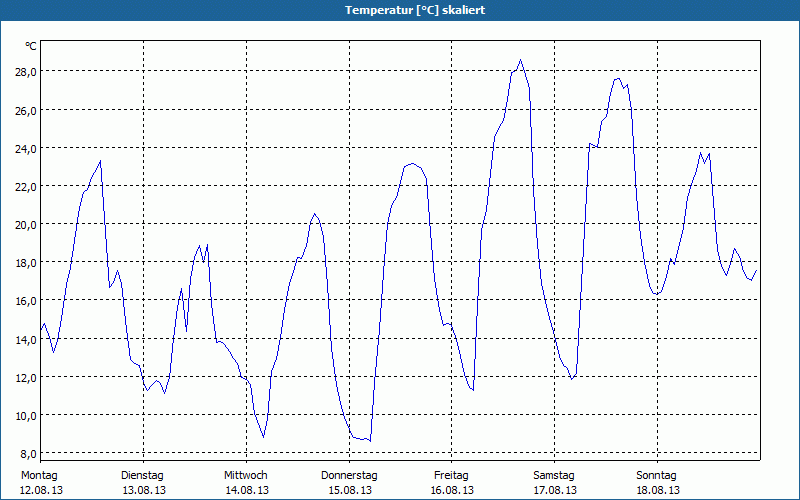Click the lowest curve point before Donnerstag afternoon
This screenshot has width=800, height=500.
370,441
